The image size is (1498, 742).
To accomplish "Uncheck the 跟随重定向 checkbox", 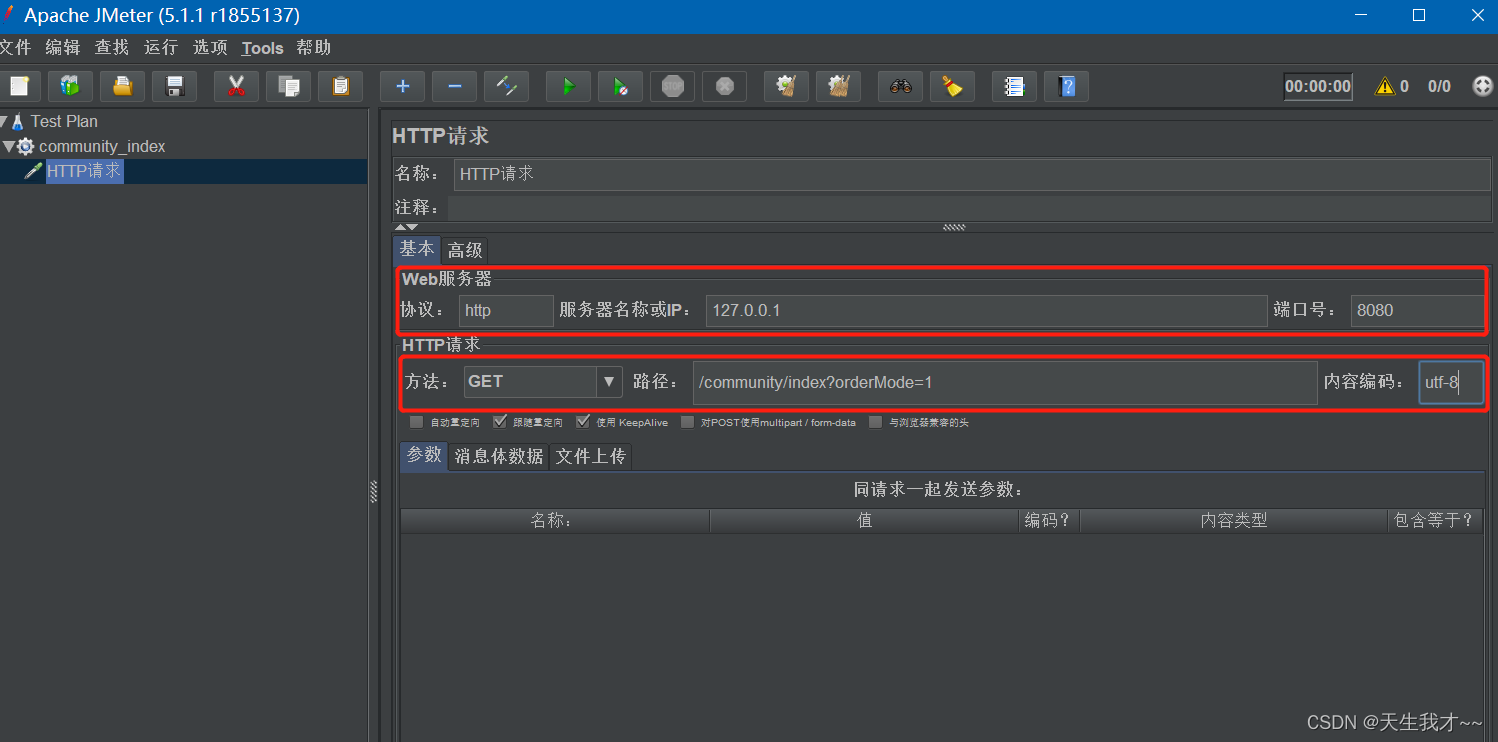I will point(500,422).
